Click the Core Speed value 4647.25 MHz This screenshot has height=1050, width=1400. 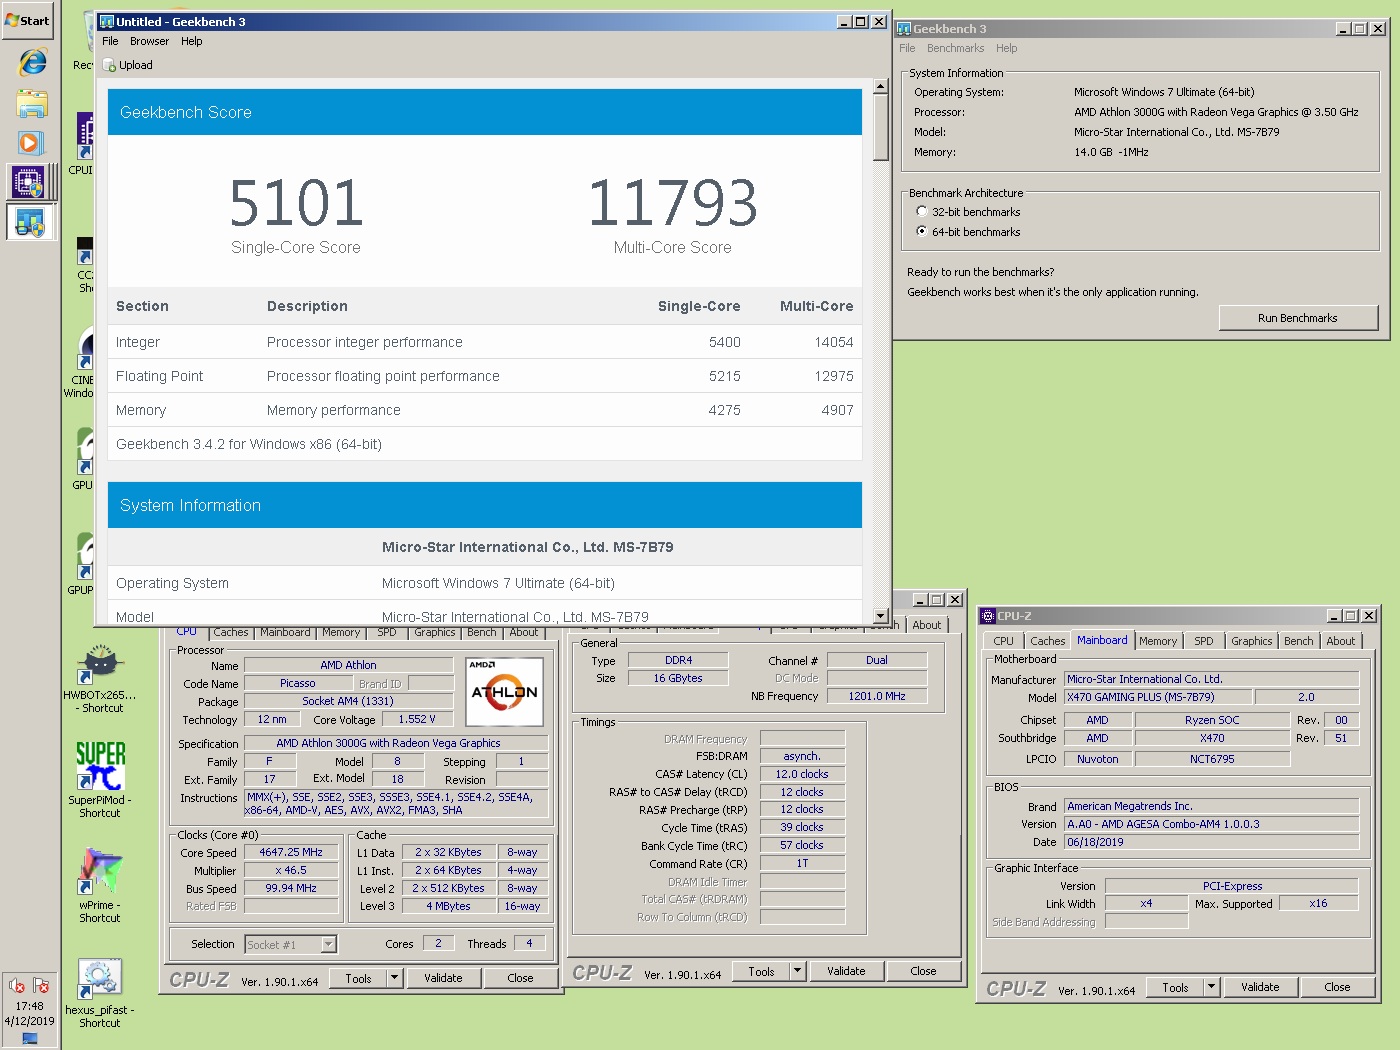coord(291,852)
